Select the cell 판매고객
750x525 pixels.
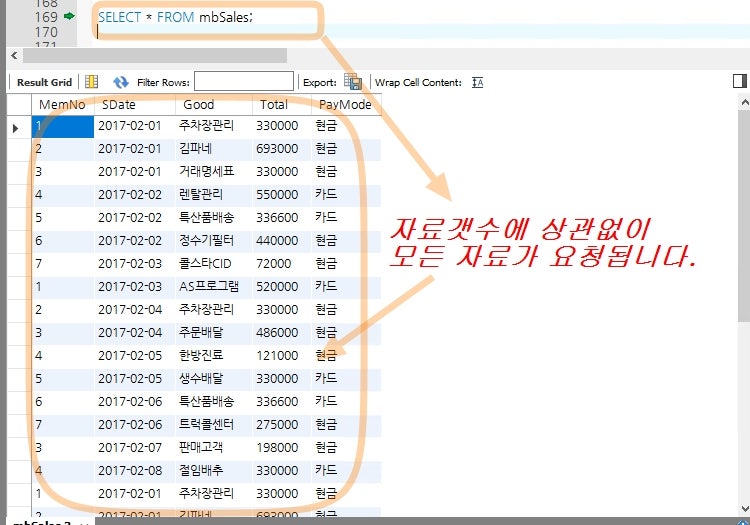213,447
